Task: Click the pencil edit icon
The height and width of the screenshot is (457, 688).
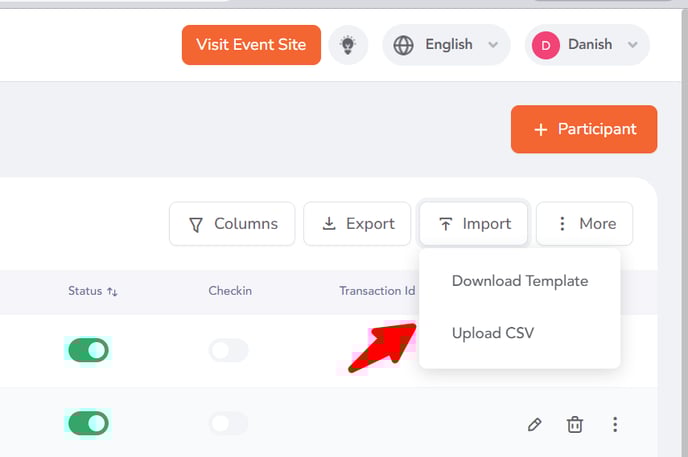Action: click(534, 424)
